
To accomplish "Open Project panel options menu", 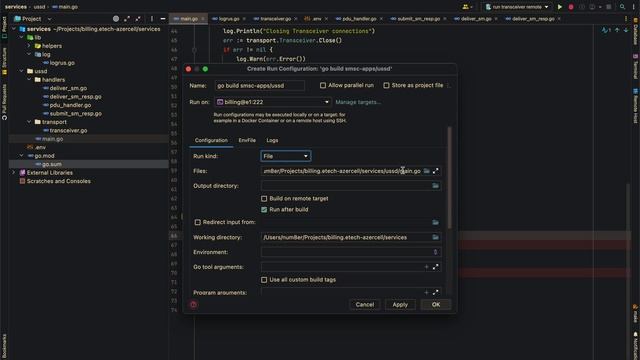I will pyautogui.click(x=151, y=19).
